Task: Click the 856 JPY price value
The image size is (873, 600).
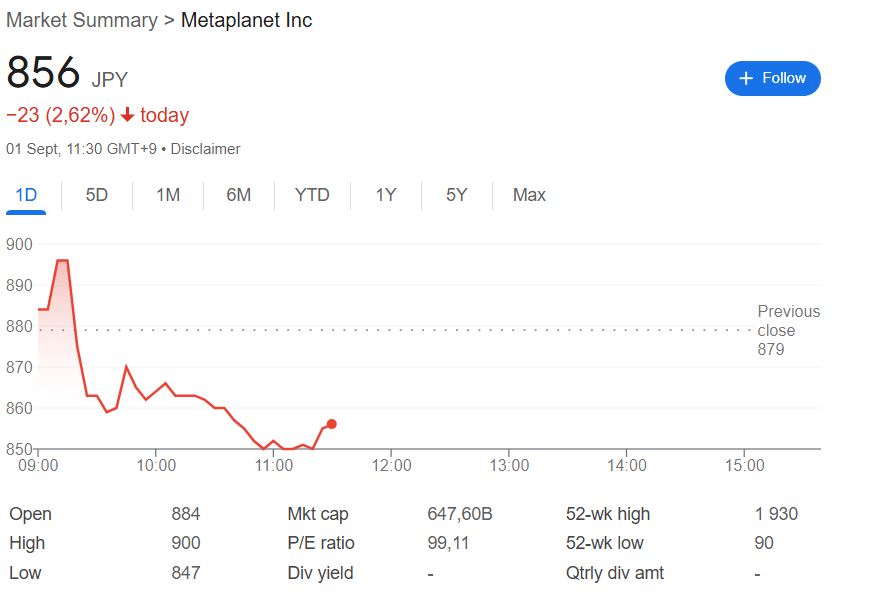Action: [x=43, y=73]
